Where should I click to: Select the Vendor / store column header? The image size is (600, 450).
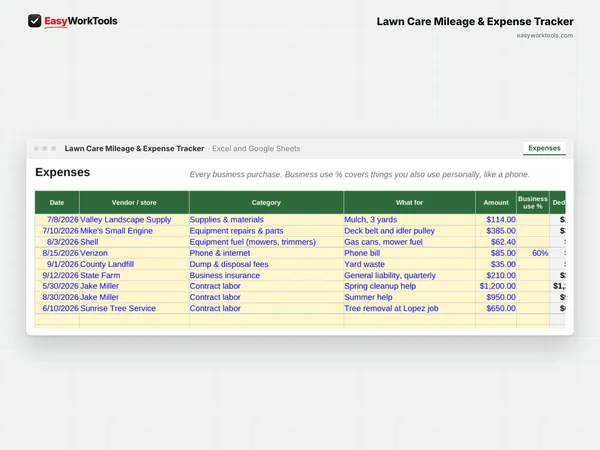pos(134,202)
